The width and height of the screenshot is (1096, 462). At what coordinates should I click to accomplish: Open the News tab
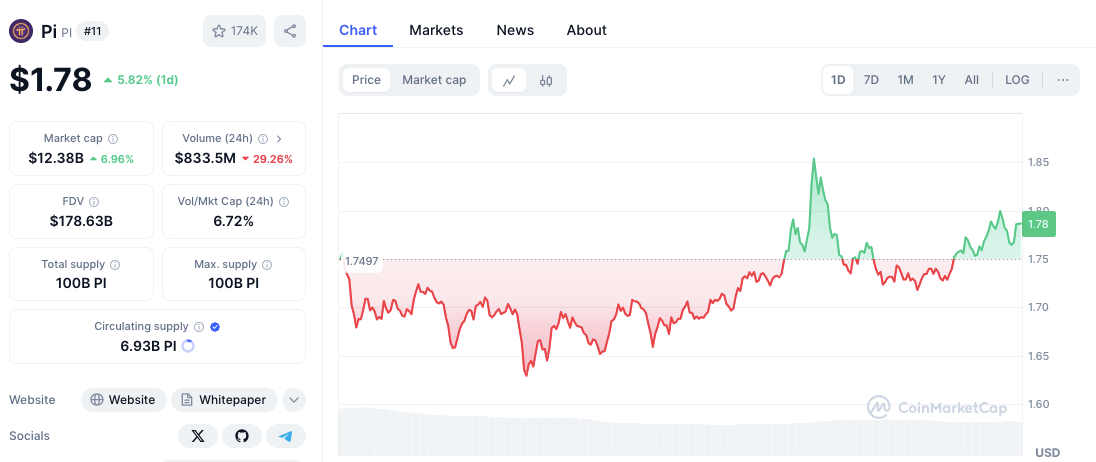click(515, 30)
